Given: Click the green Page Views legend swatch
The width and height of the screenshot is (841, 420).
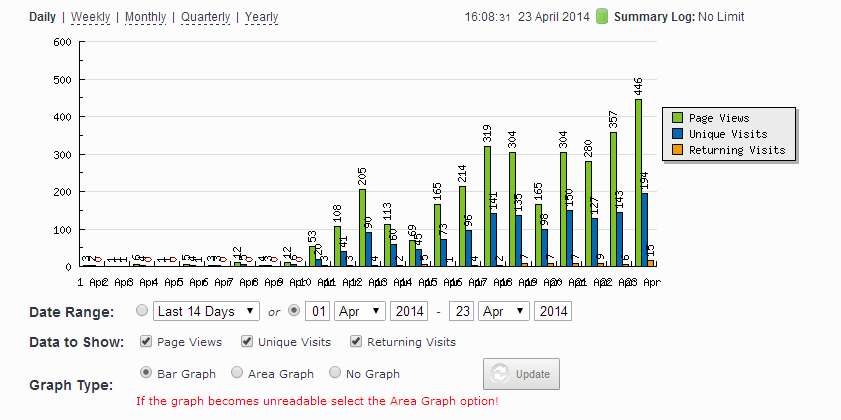Looking at the screenshot, I should point(677,118).
